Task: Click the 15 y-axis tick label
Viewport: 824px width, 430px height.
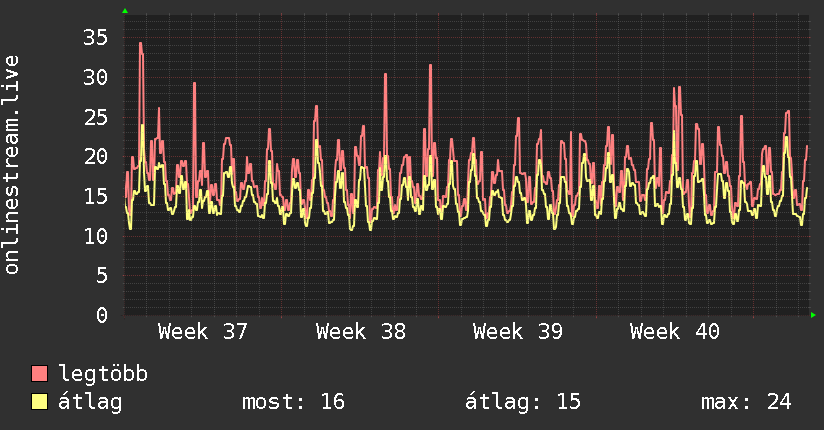Action: pyautogui.click(x=95, y=197)
